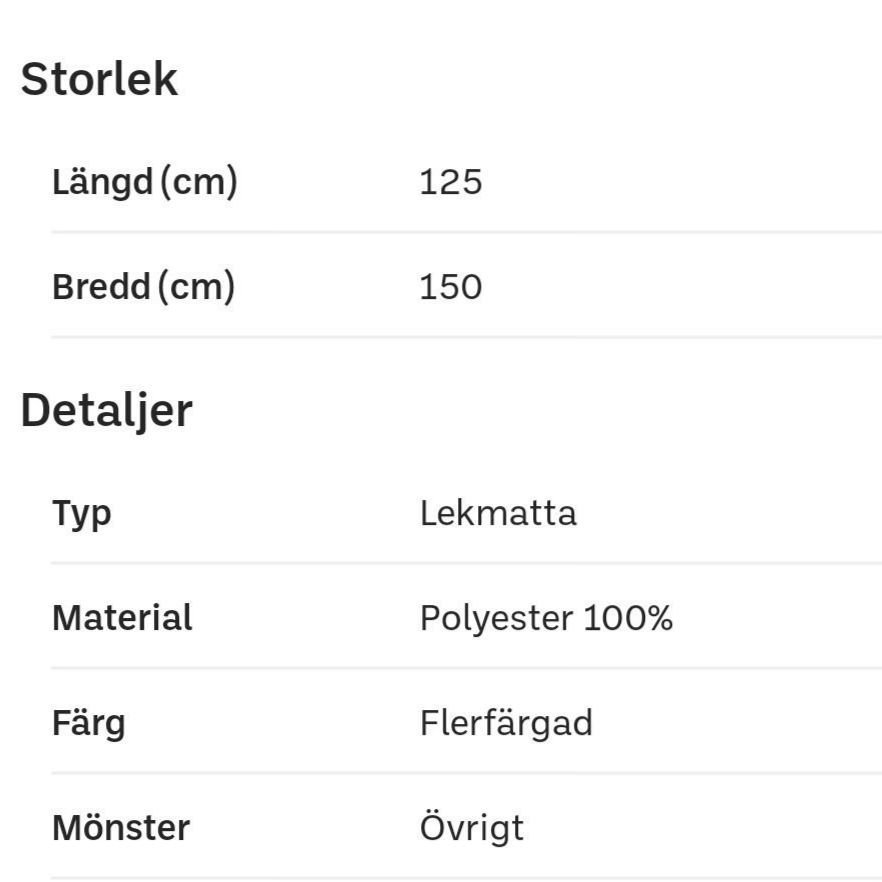
Task: Click the Polyester 100% value
Action: tap(546, 619)
